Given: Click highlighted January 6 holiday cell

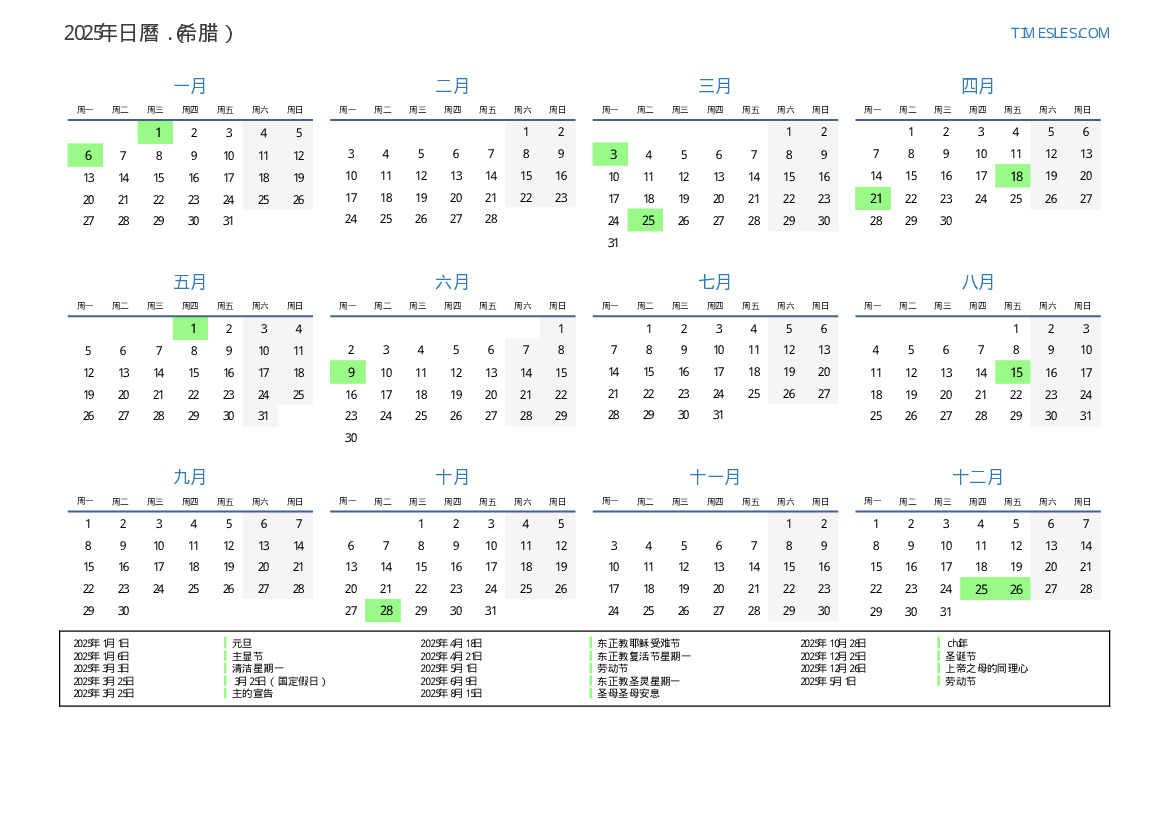Looking at the screenshot, I should 86,155.
